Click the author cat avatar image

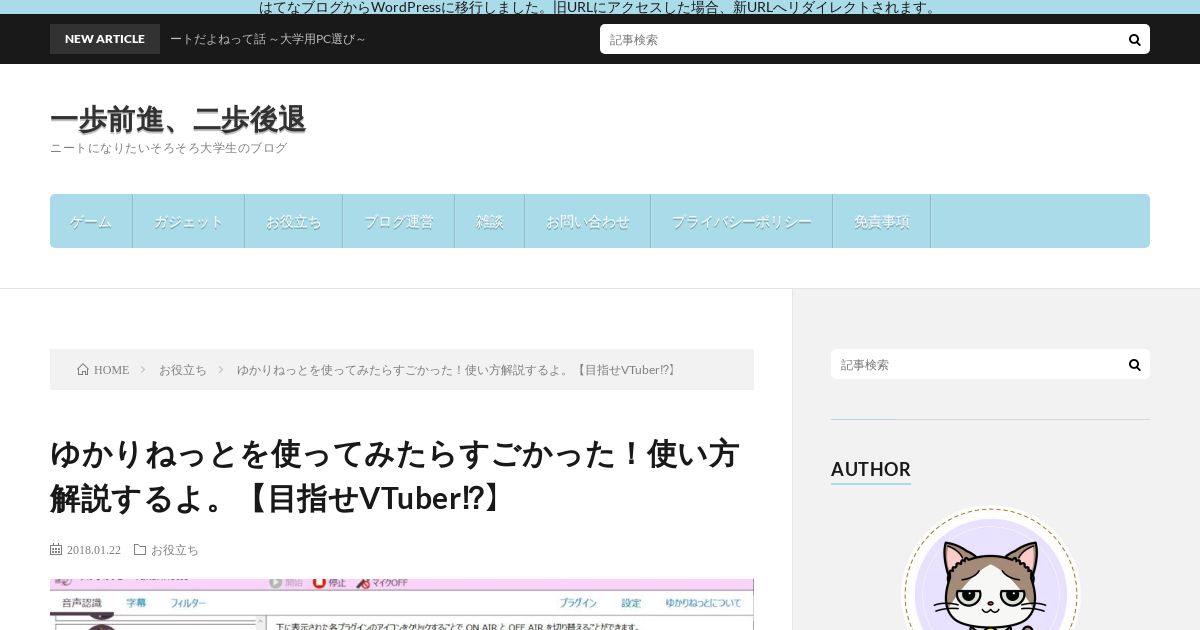pyautogui.click(x=991, y=570)
